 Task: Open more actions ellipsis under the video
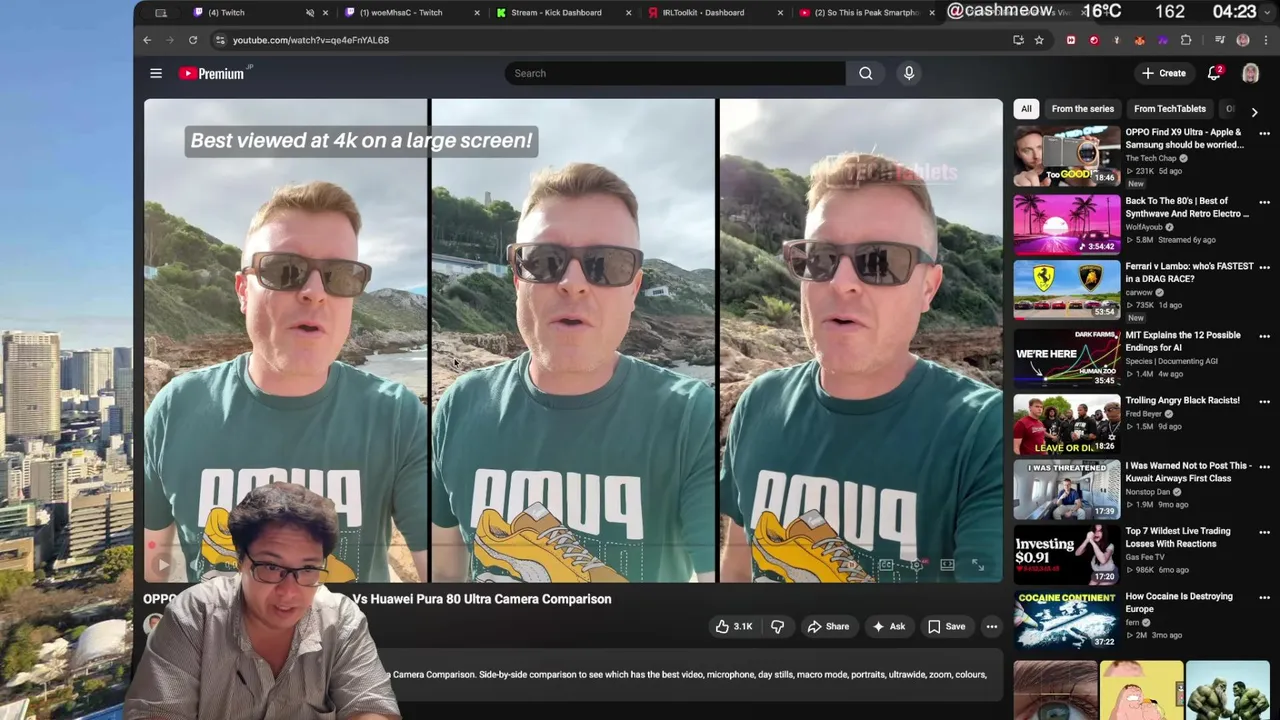pyautogui.click(x=992, y=627)
